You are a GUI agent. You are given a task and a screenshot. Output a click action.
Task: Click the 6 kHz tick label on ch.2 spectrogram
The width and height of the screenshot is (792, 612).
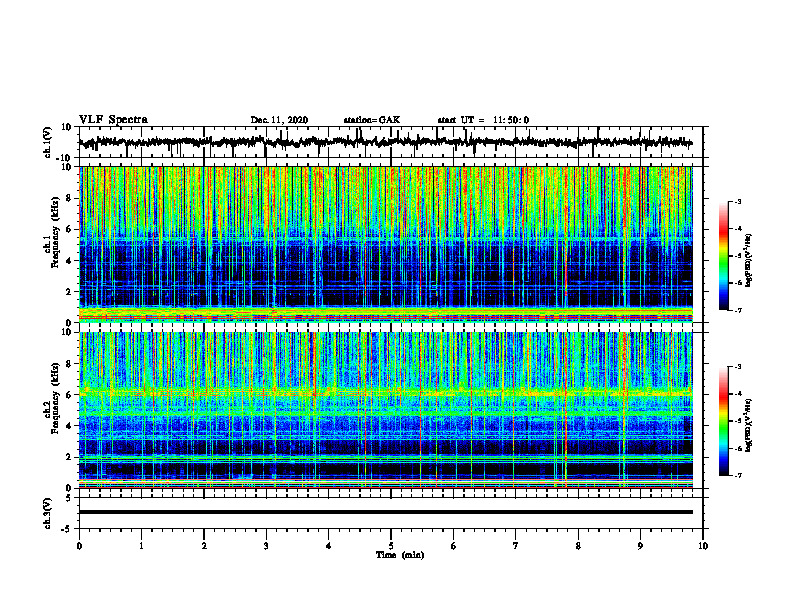point(69,395)
